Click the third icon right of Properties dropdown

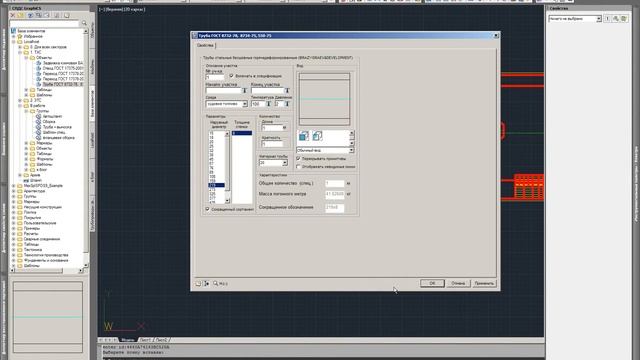(x=624, y=19)
